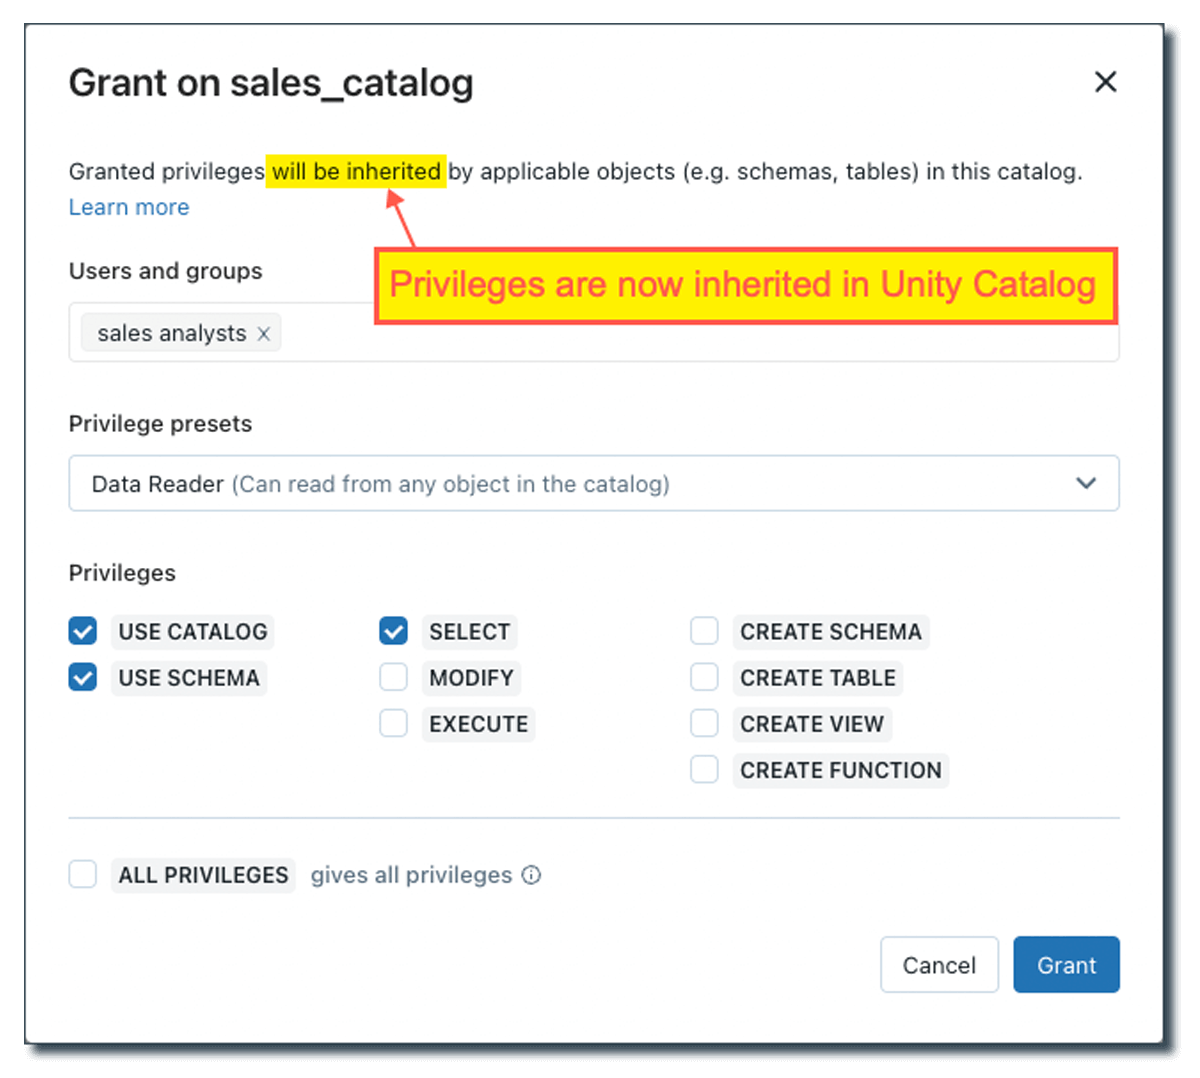1200x1078 pixels.
Task: Remove the sales analysts chip
Action: coord(264,334)
